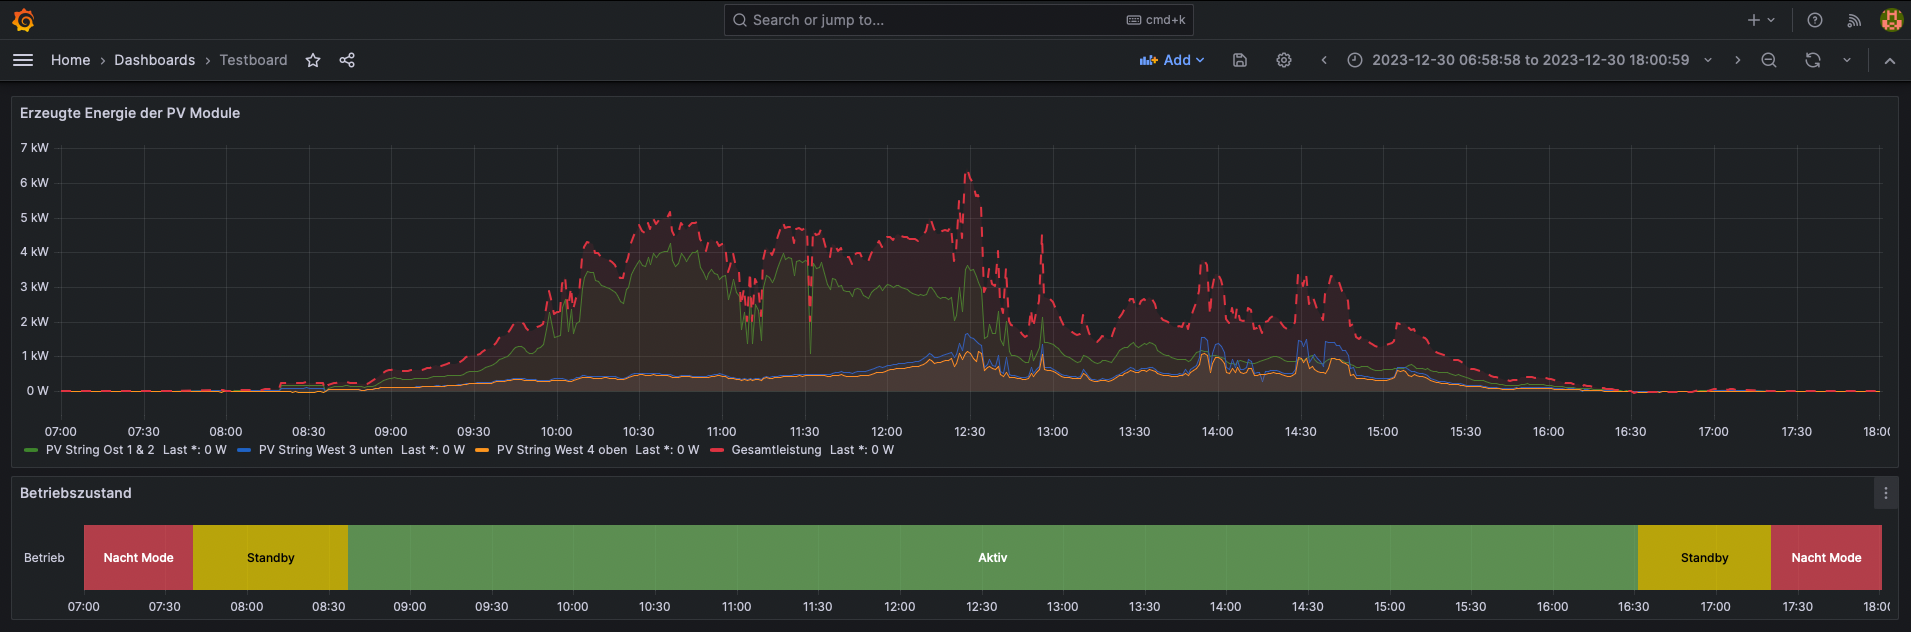Open the red Gesamtleistung color swatch
1911x632 pixels.
(x=717, y=450)
